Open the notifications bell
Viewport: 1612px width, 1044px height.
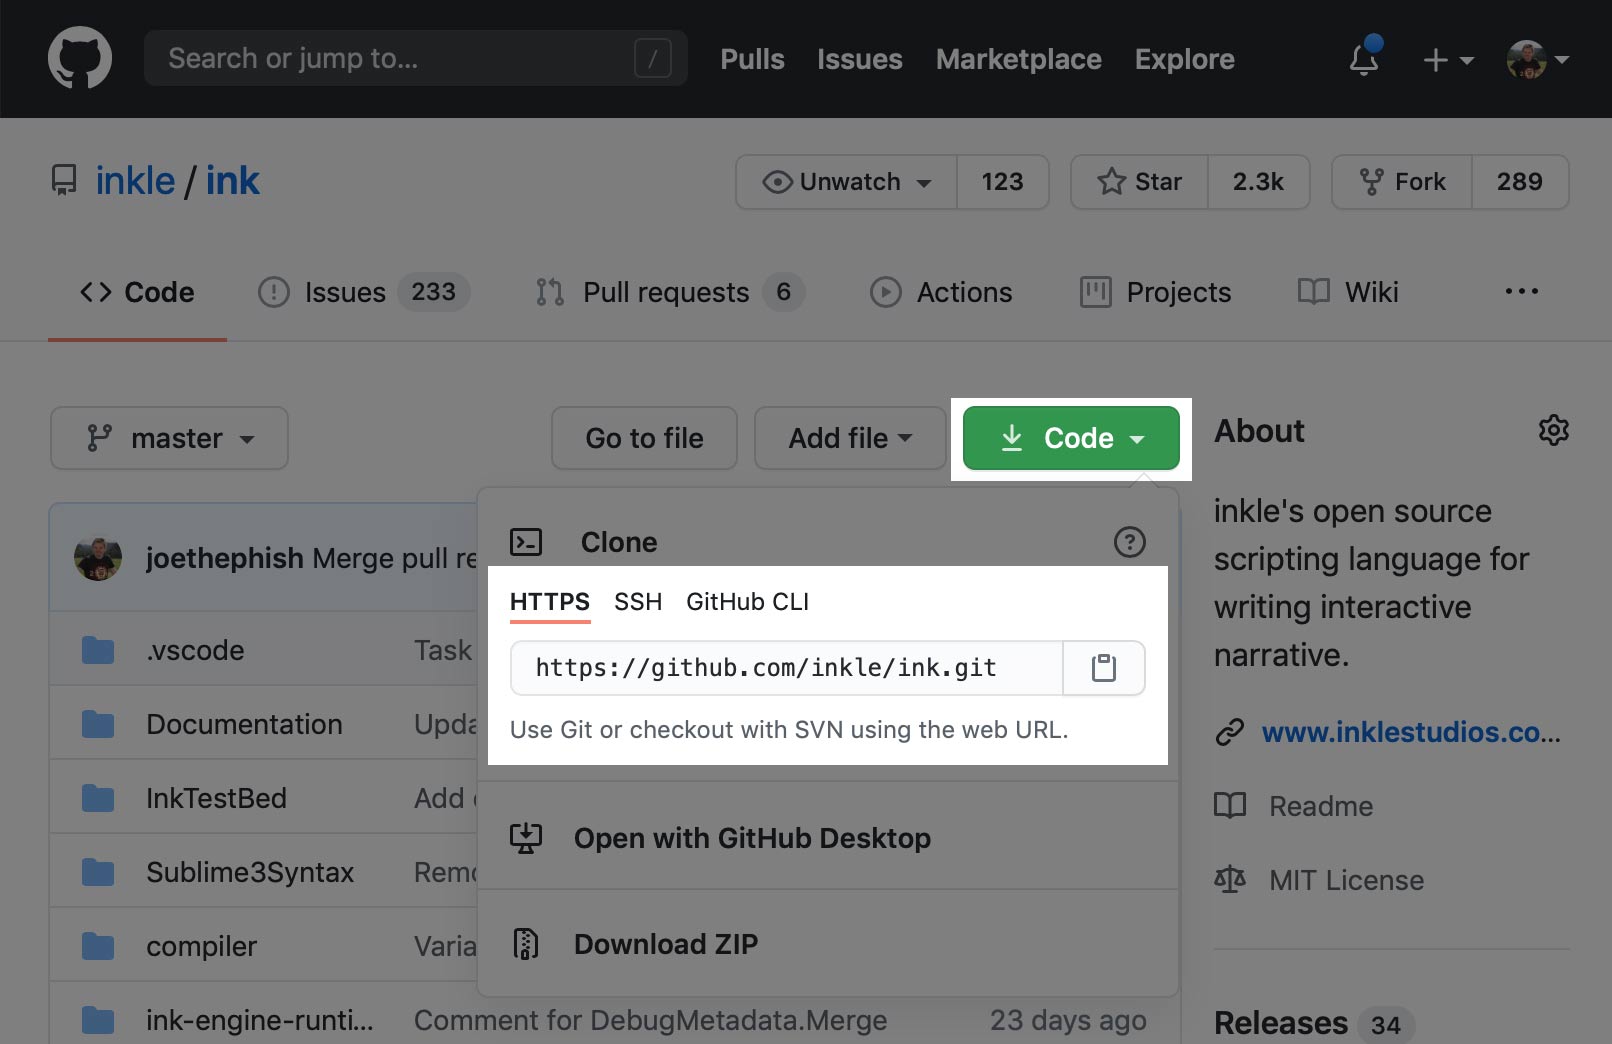point(1364,58)
